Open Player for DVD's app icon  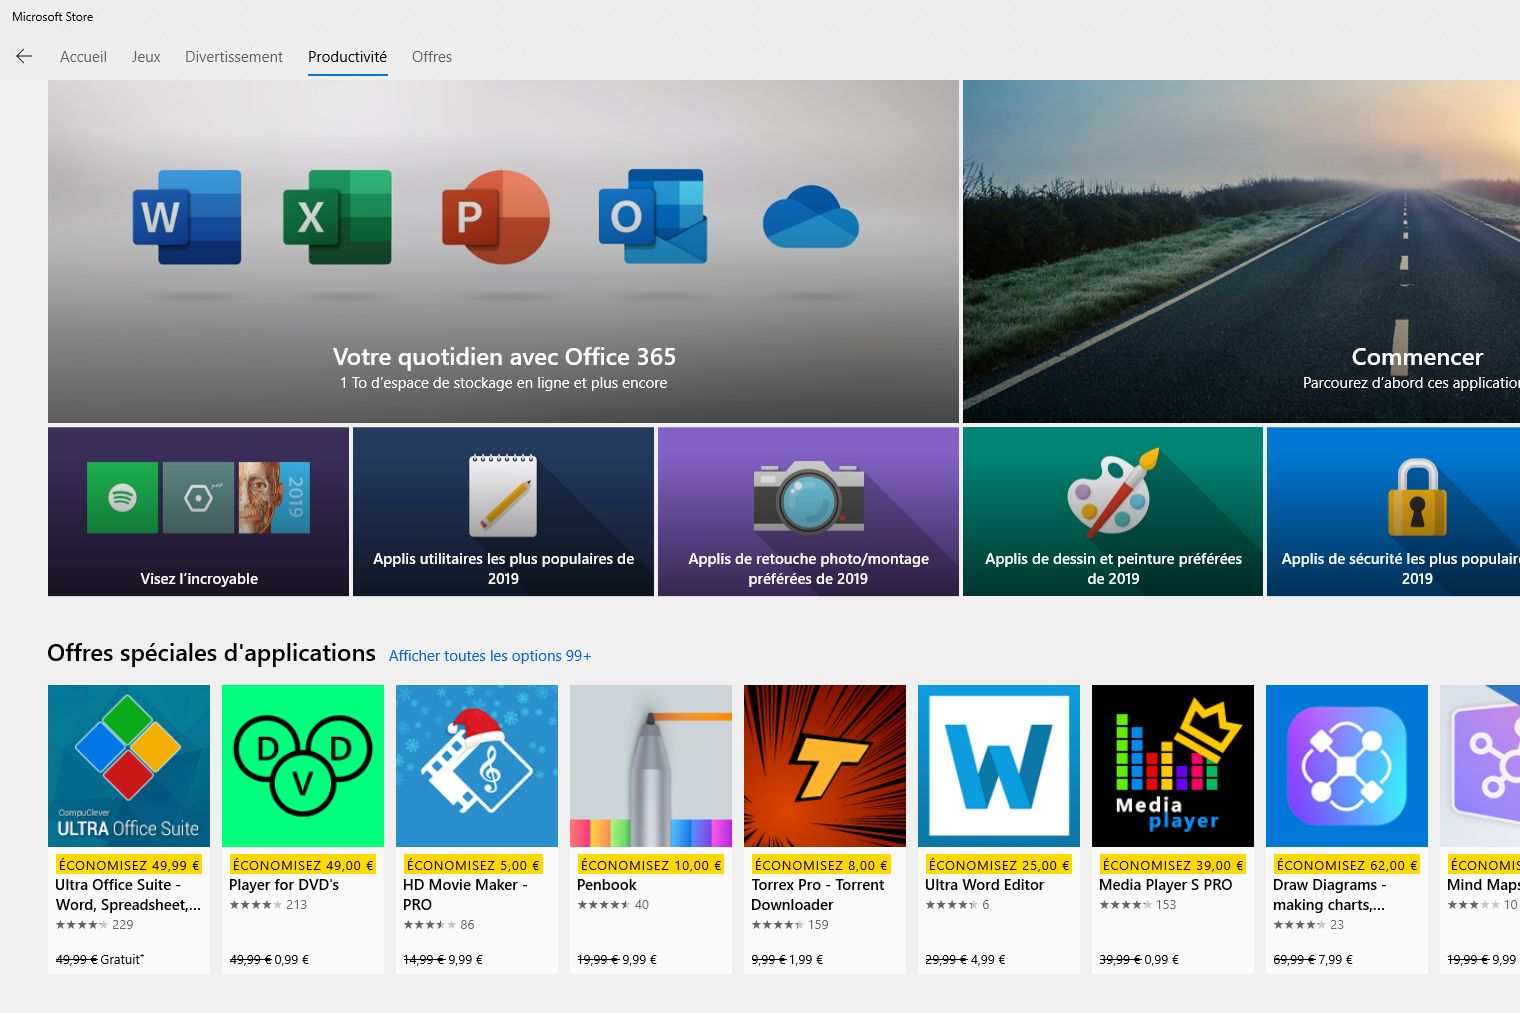click(x=303, y=766)
